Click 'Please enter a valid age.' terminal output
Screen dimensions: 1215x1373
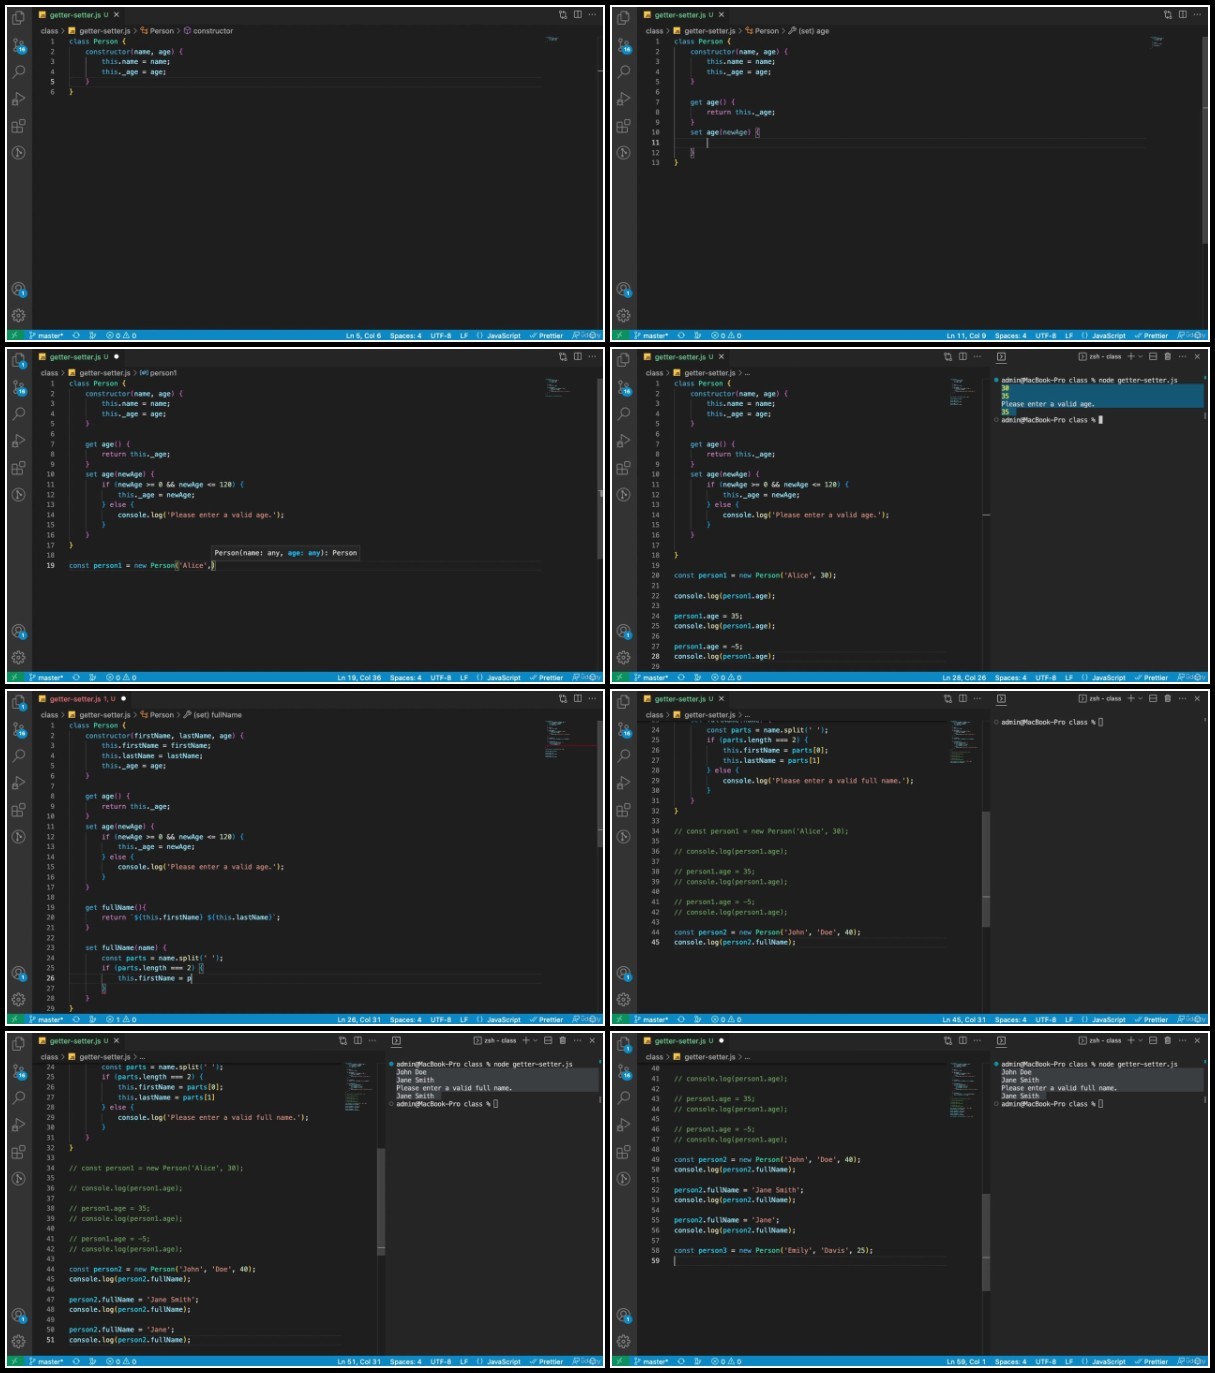click(x=1048, y=404)
